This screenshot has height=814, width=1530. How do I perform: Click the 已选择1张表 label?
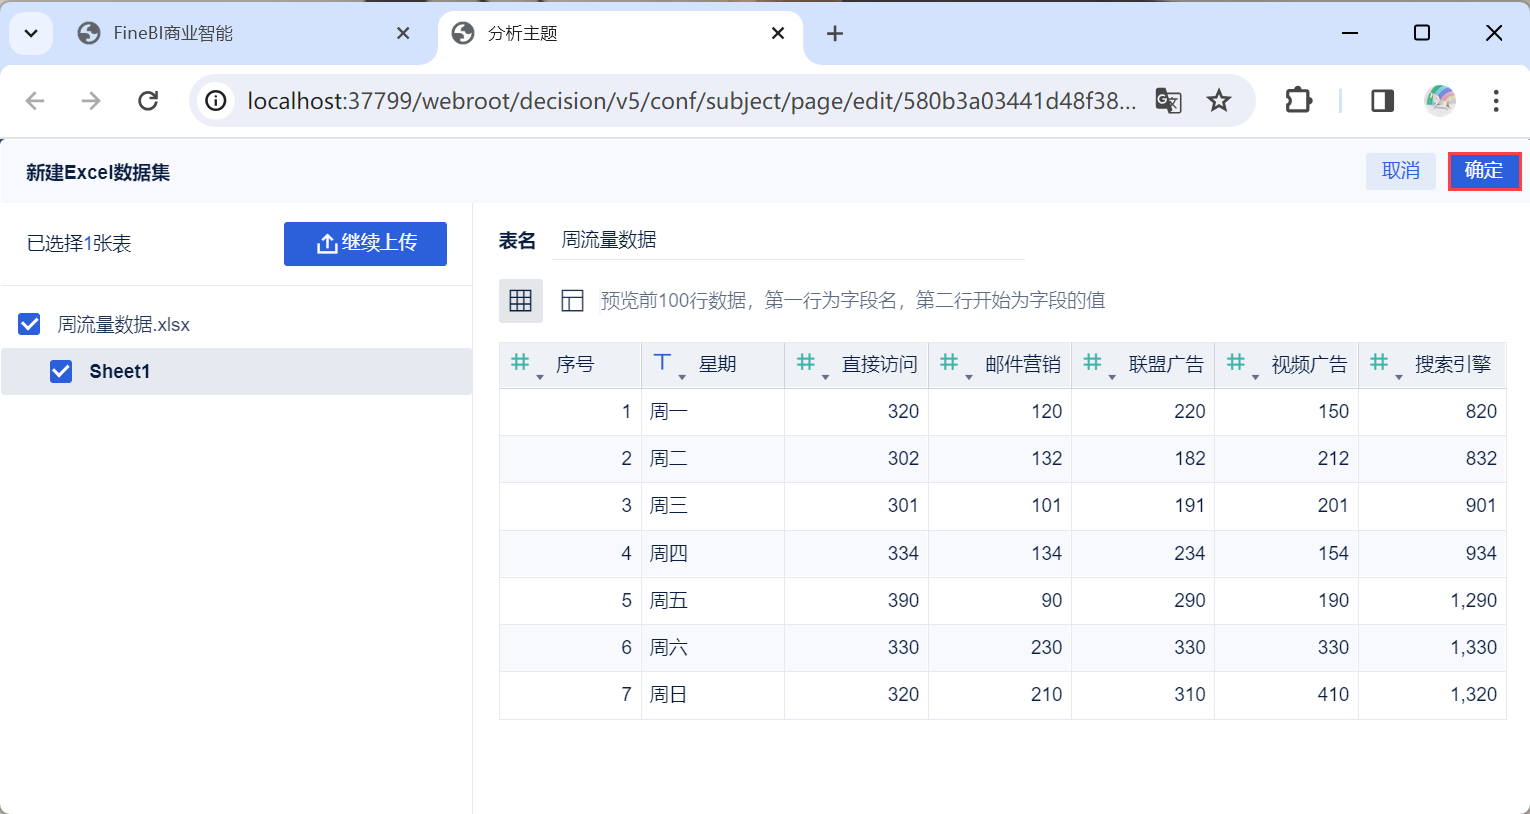(79, 244)
